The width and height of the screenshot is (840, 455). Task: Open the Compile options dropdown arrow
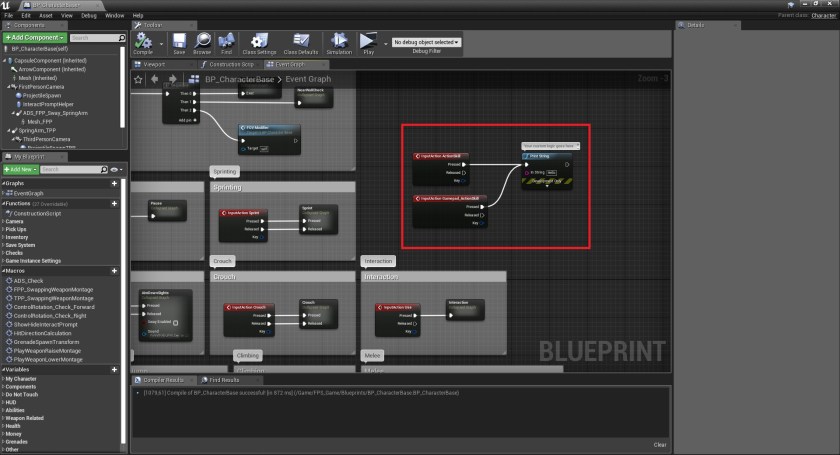[161, 44]
